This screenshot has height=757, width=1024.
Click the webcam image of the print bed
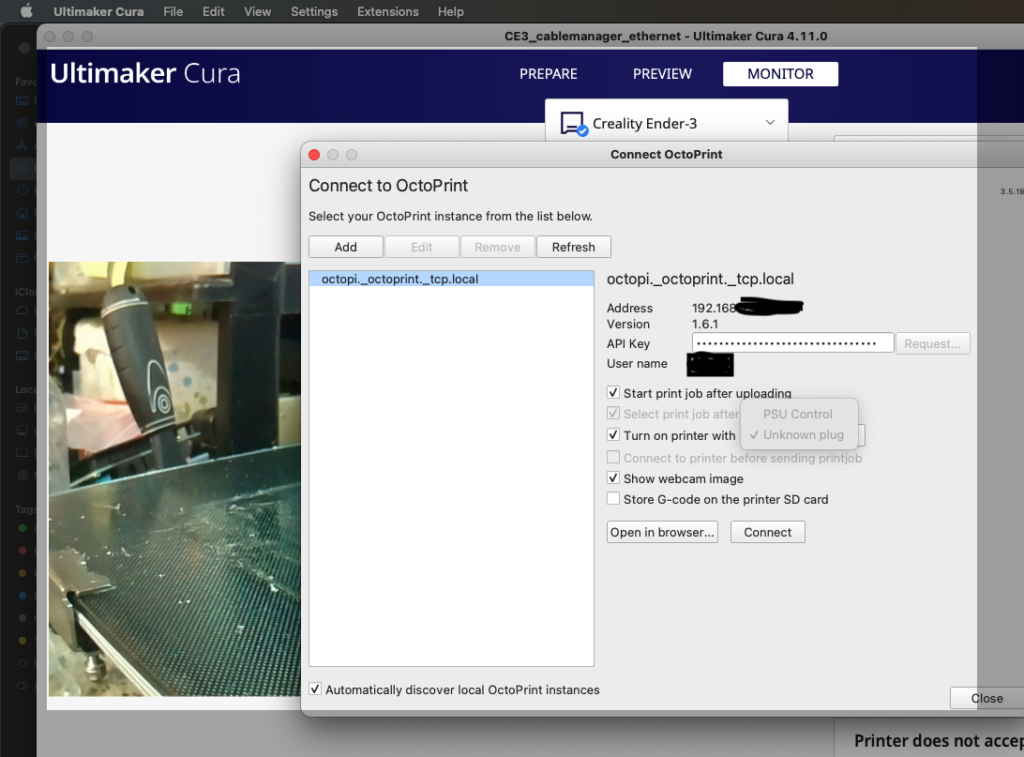pos(175,479)
